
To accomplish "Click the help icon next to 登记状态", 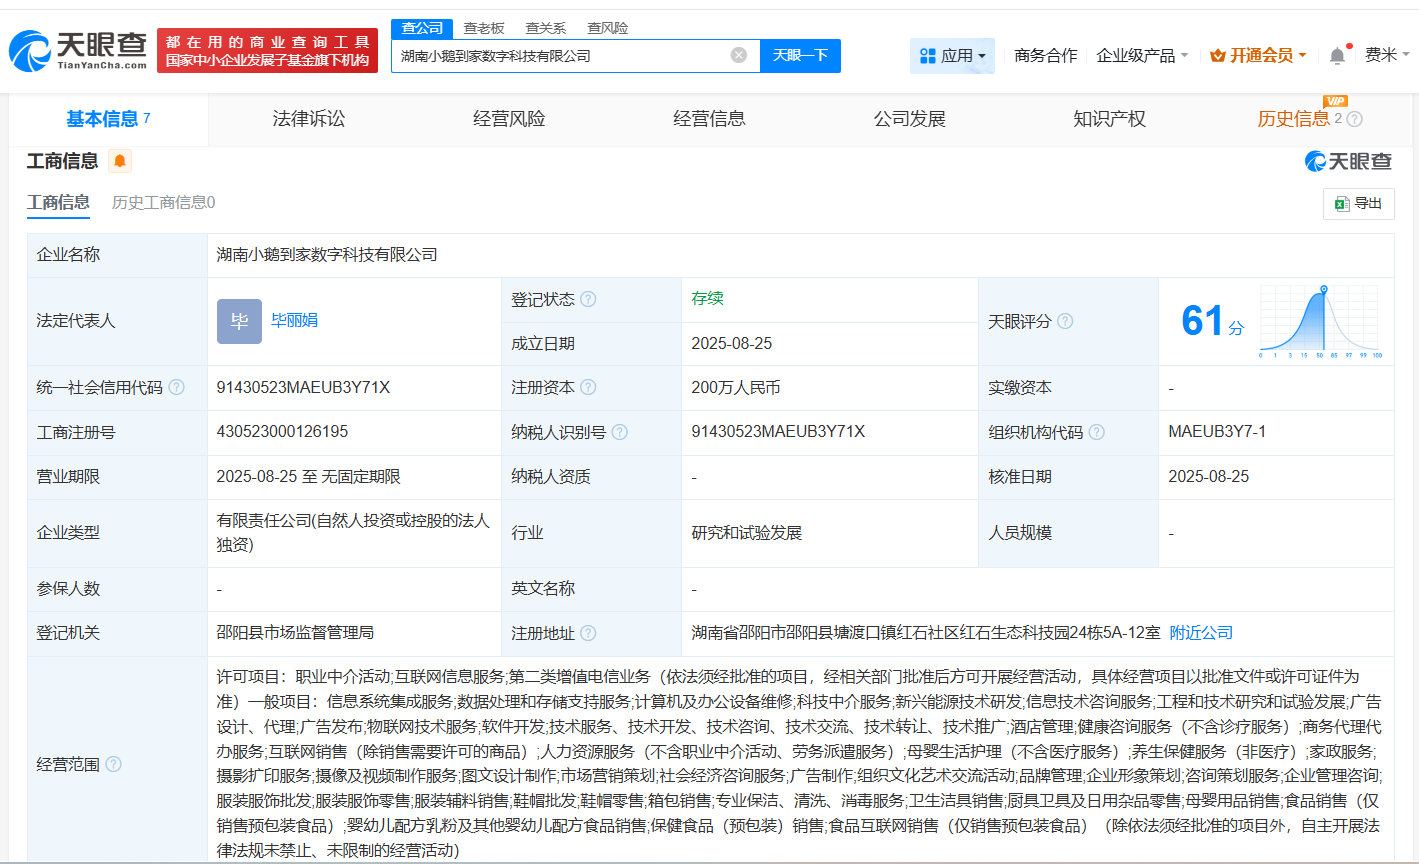I will tap(588, 297).
